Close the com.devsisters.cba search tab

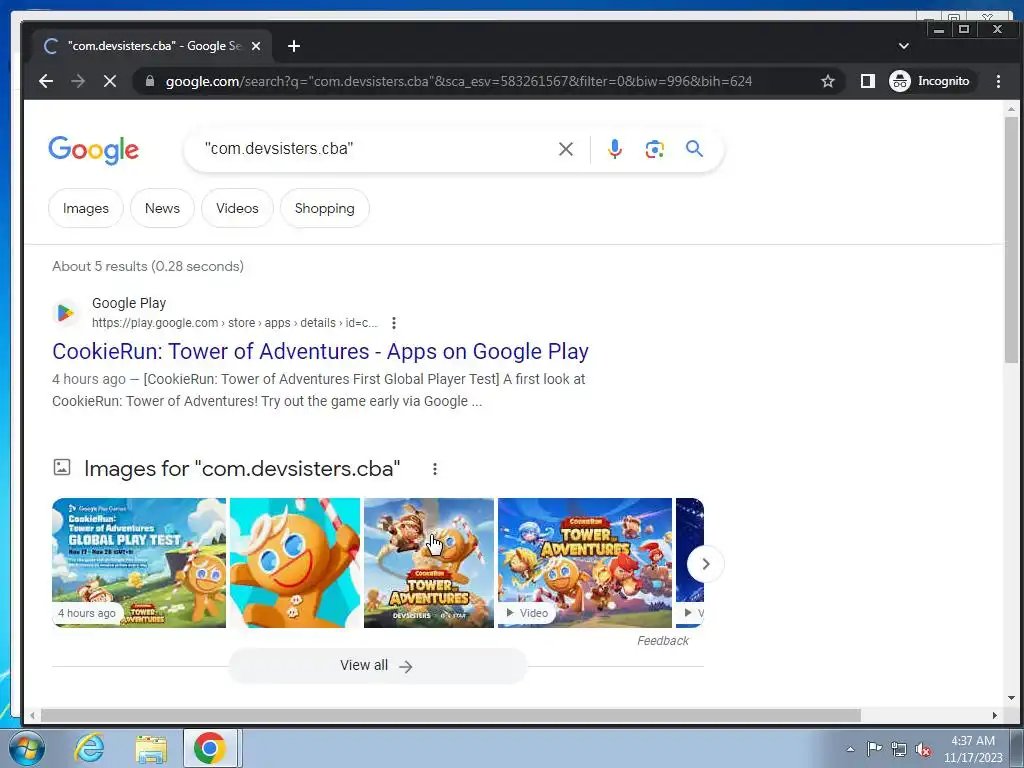[x=256, y=46]
